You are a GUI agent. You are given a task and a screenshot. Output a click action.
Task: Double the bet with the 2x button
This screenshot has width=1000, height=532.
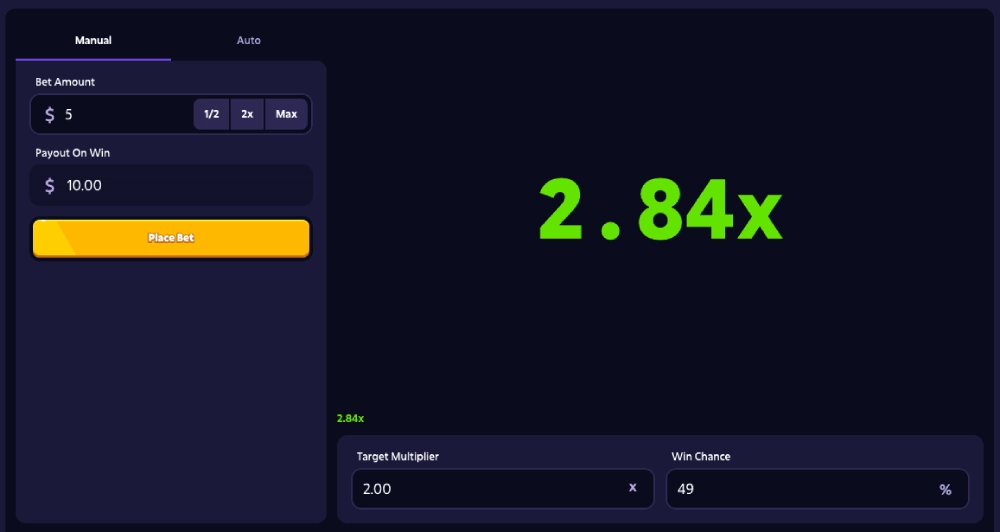click(x=247, y=114)
